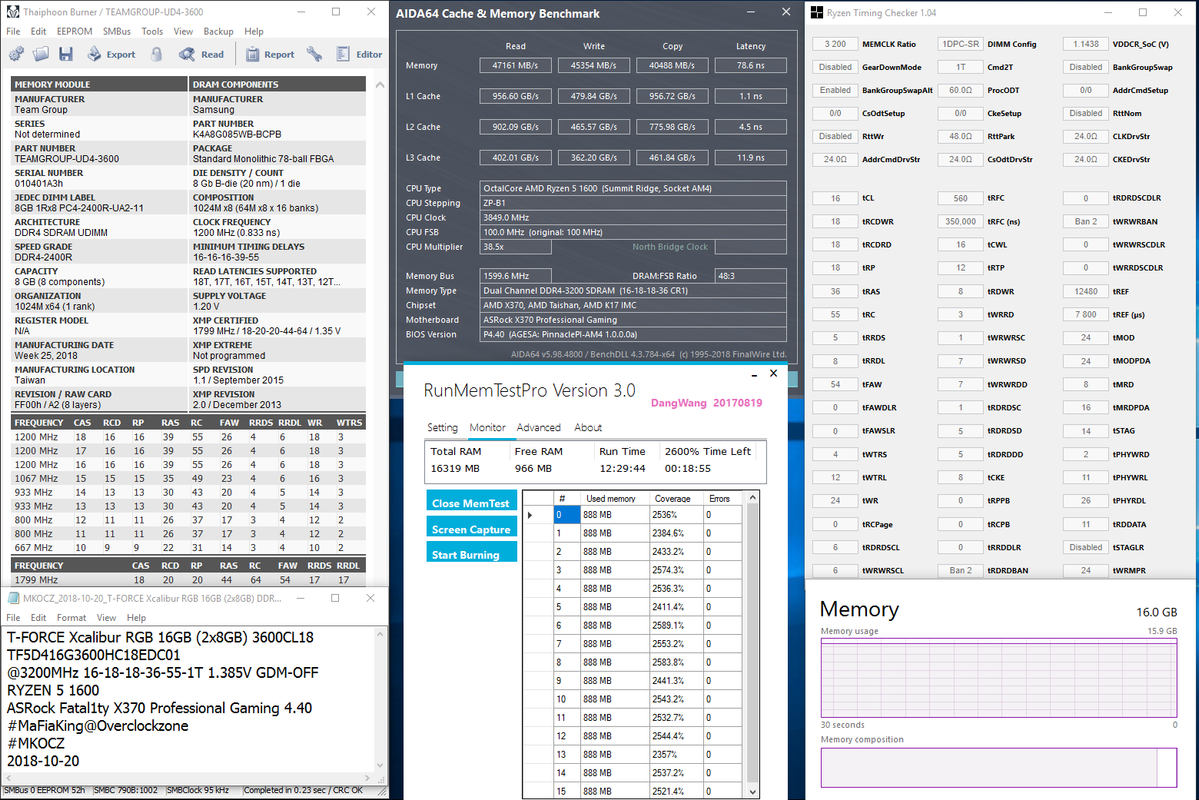
Task: Click the wrench tool icon in Thaiphoon Burner
Action: 314,54
